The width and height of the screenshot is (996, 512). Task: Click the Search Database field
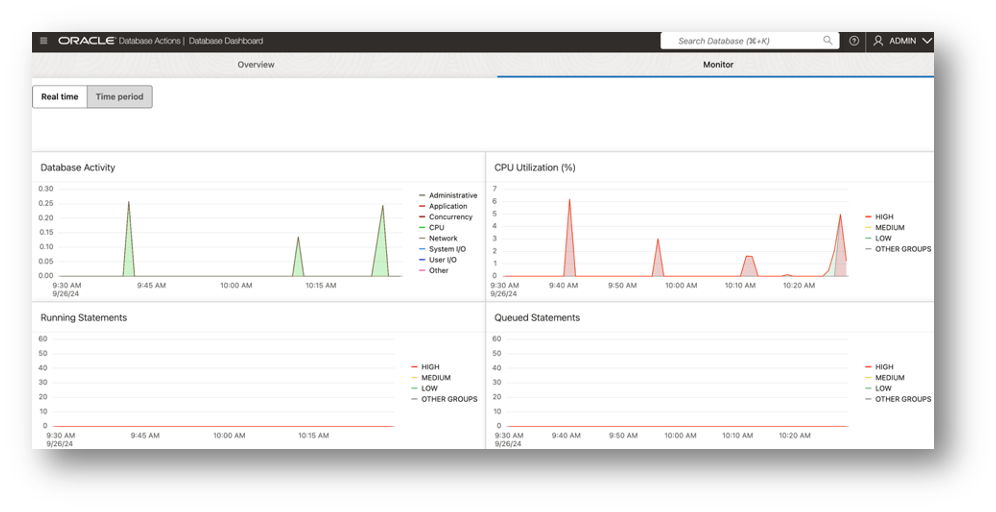tap(750, 41)
